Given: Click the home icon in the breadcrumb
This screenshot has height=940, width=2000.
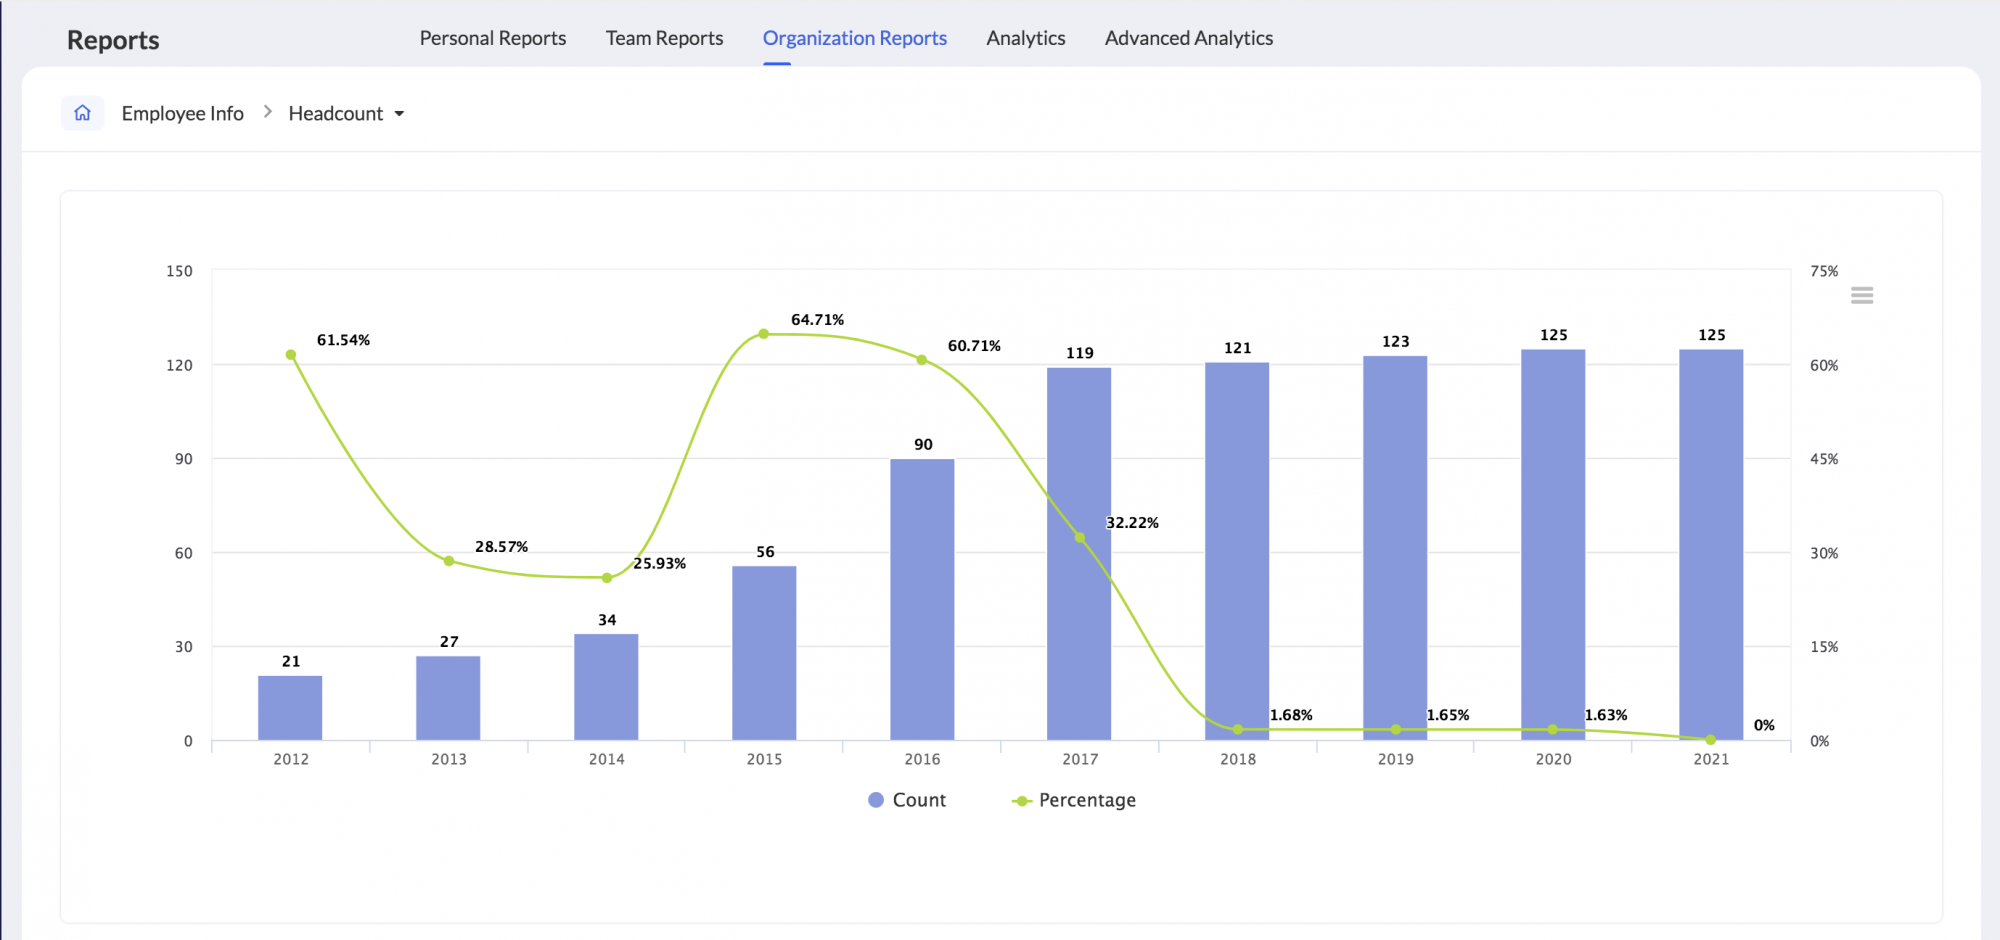Looking at the screenshot, I should click(x=83, y=113).
